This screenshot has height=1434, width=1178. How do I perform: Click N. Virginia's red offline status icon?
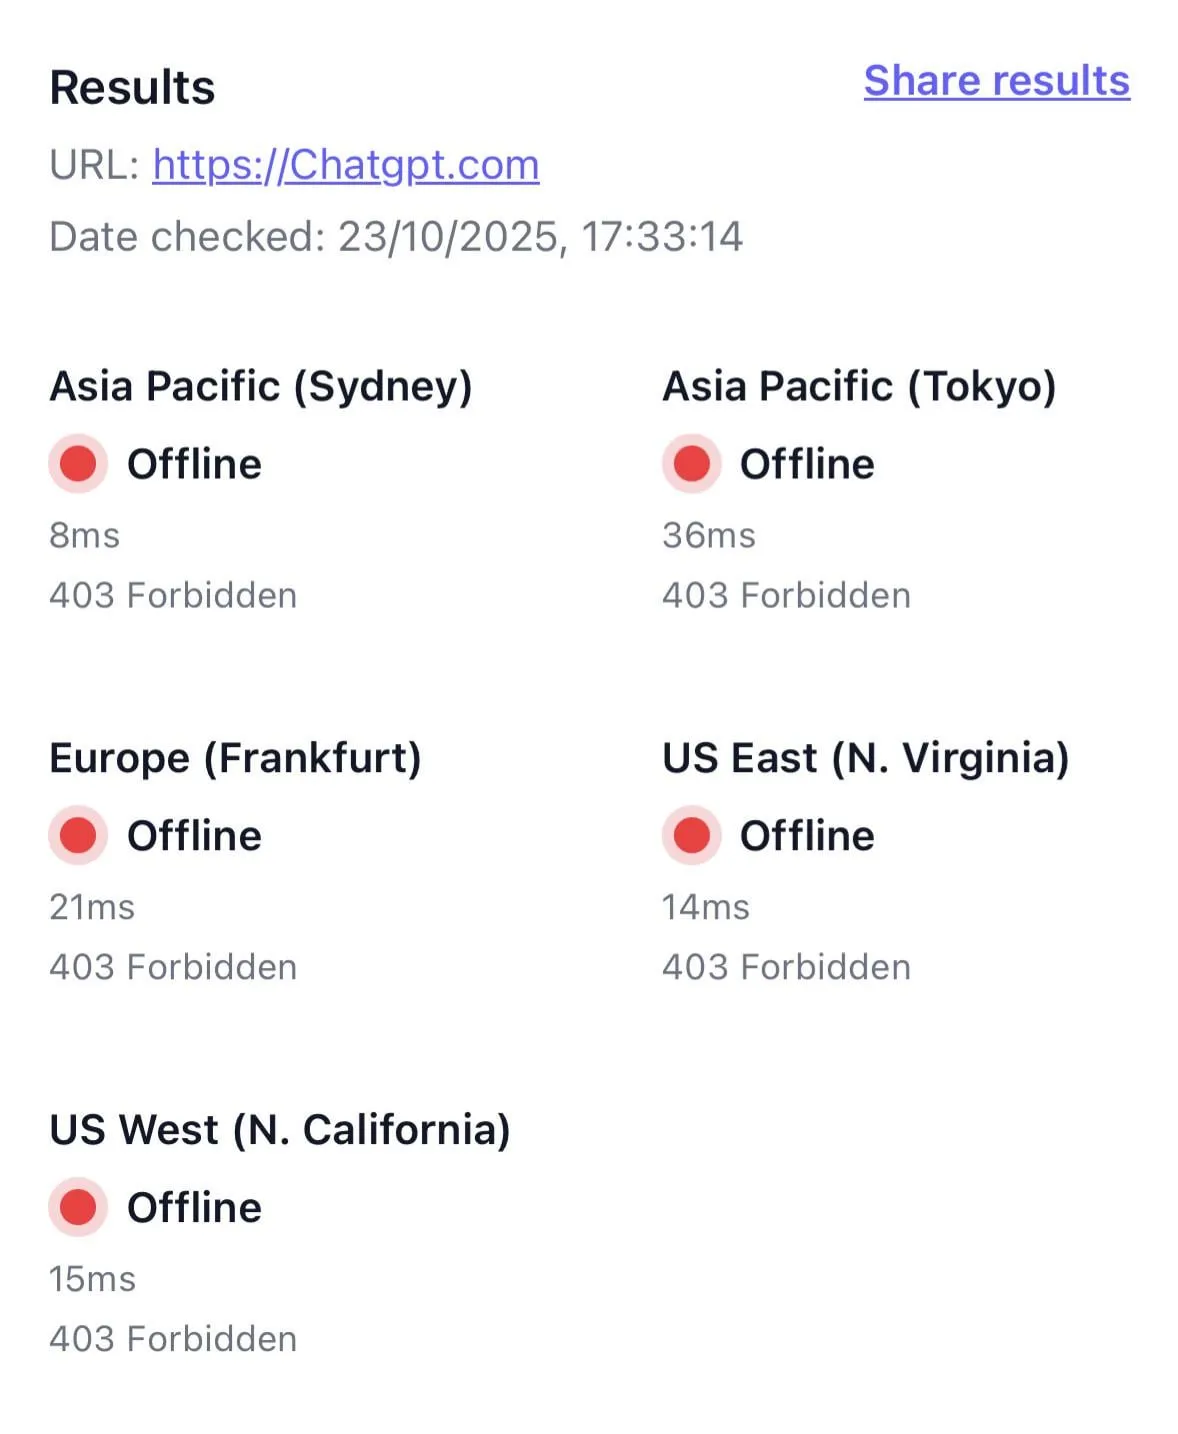pos(691,835)
